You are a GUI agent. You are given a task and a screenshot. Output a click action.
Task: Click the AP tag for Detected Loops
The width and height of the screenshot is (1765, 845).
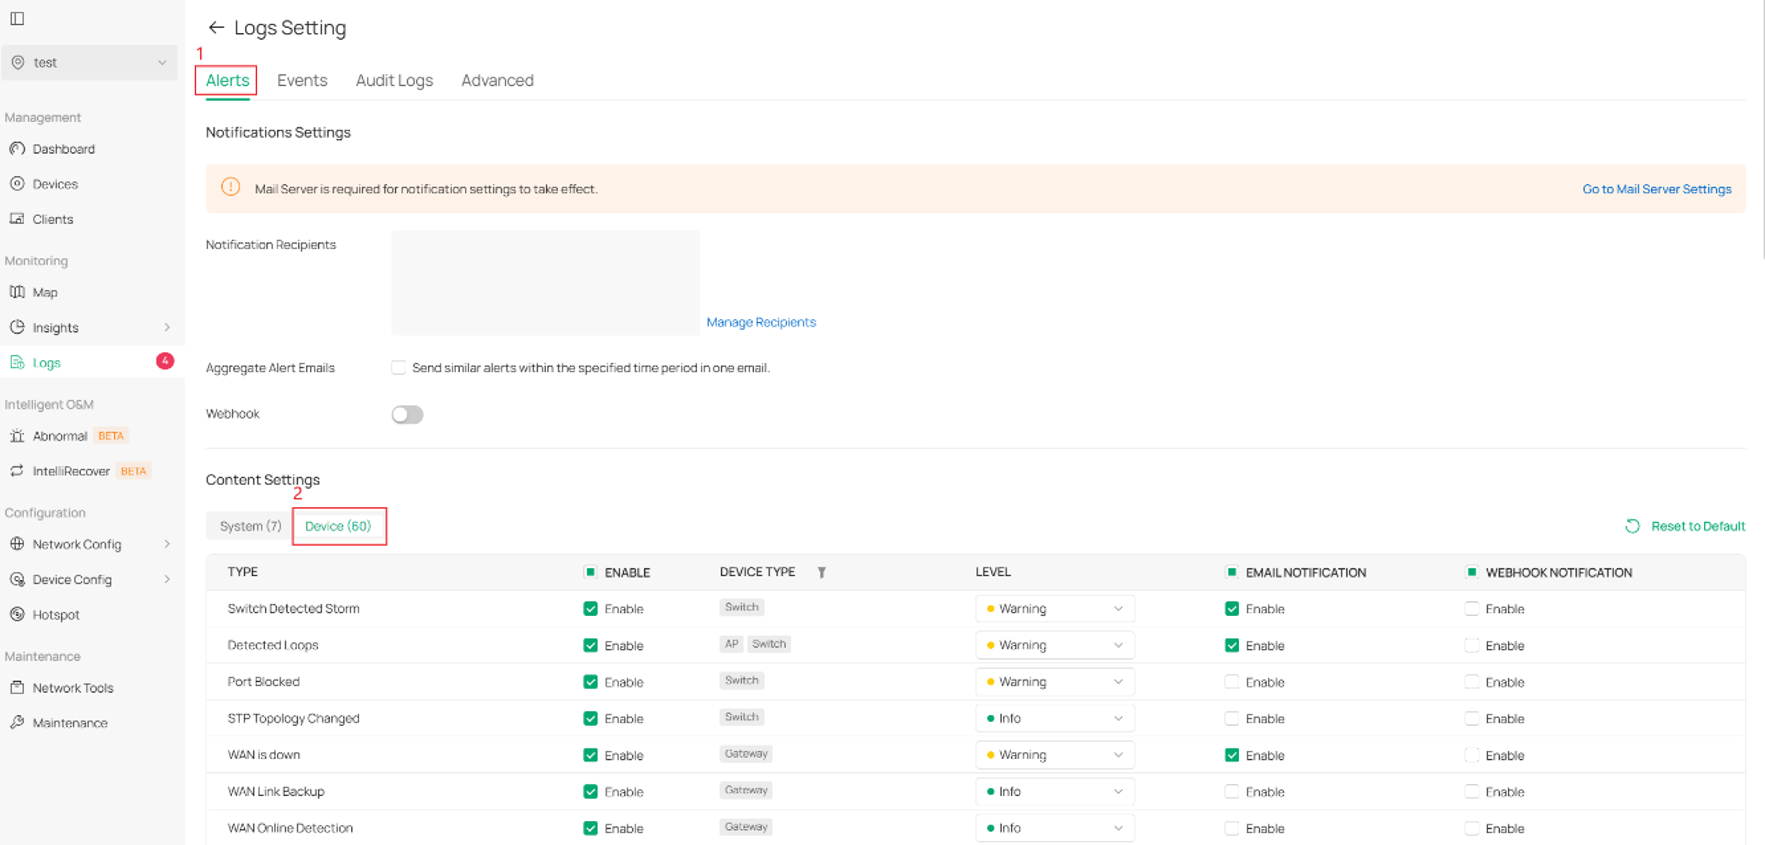pos(732,644)
